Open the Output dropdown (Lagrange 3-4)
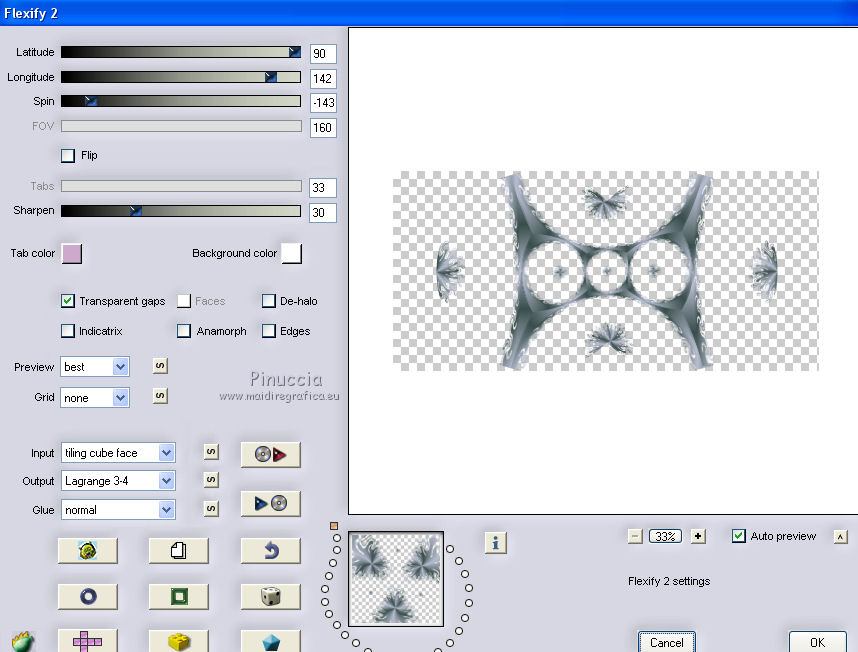 (x=118, y=481)
